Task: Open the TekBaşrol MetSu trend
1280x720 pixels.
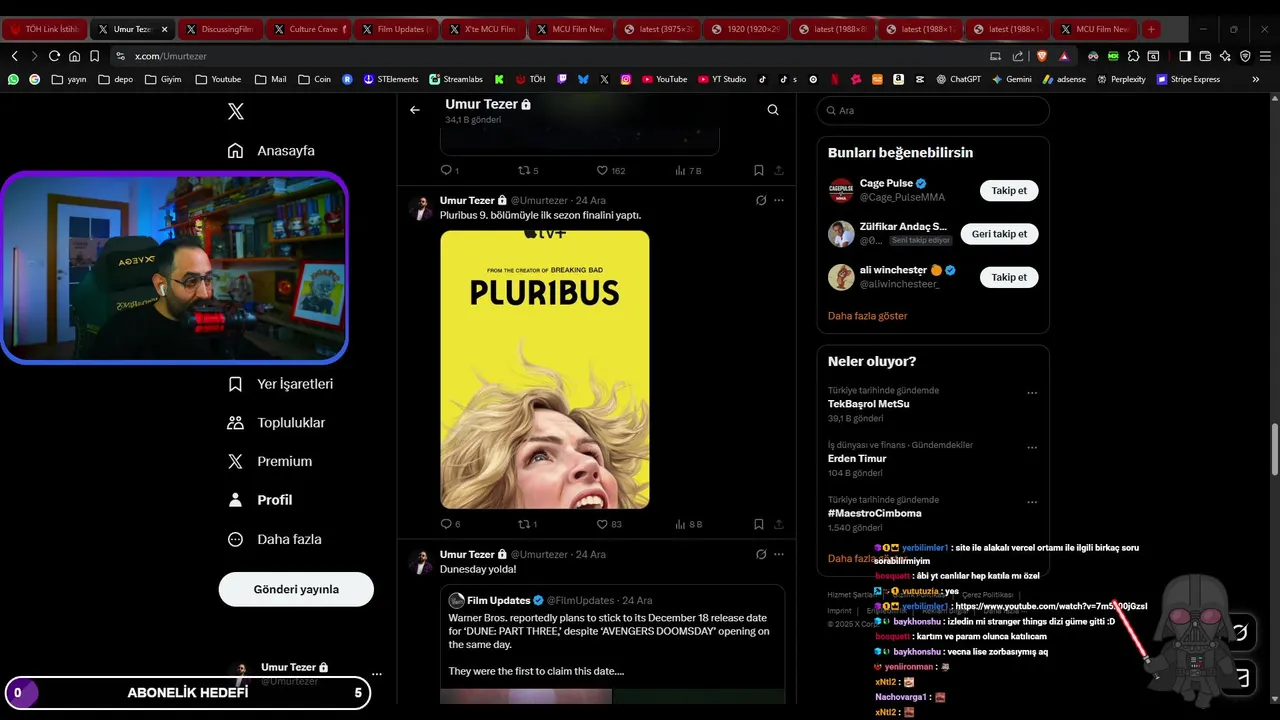Action: 933,404
